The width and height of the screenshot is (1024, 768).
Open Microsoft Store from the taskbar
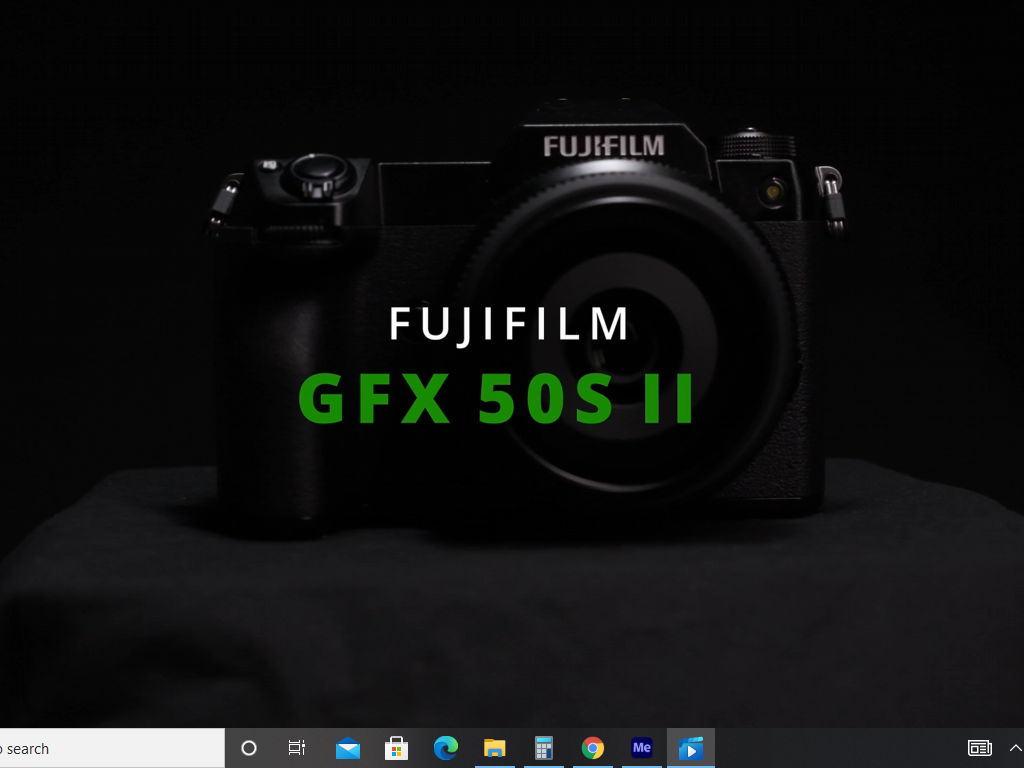click(396, 748)
